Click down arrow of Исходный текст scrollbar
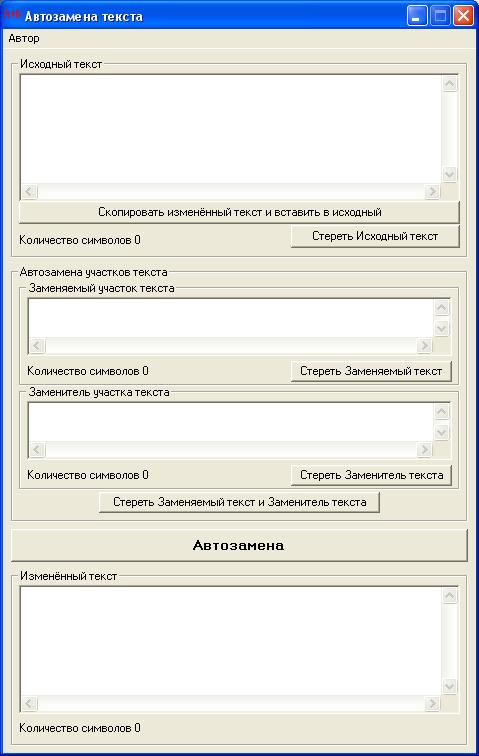 click(450, 175)
